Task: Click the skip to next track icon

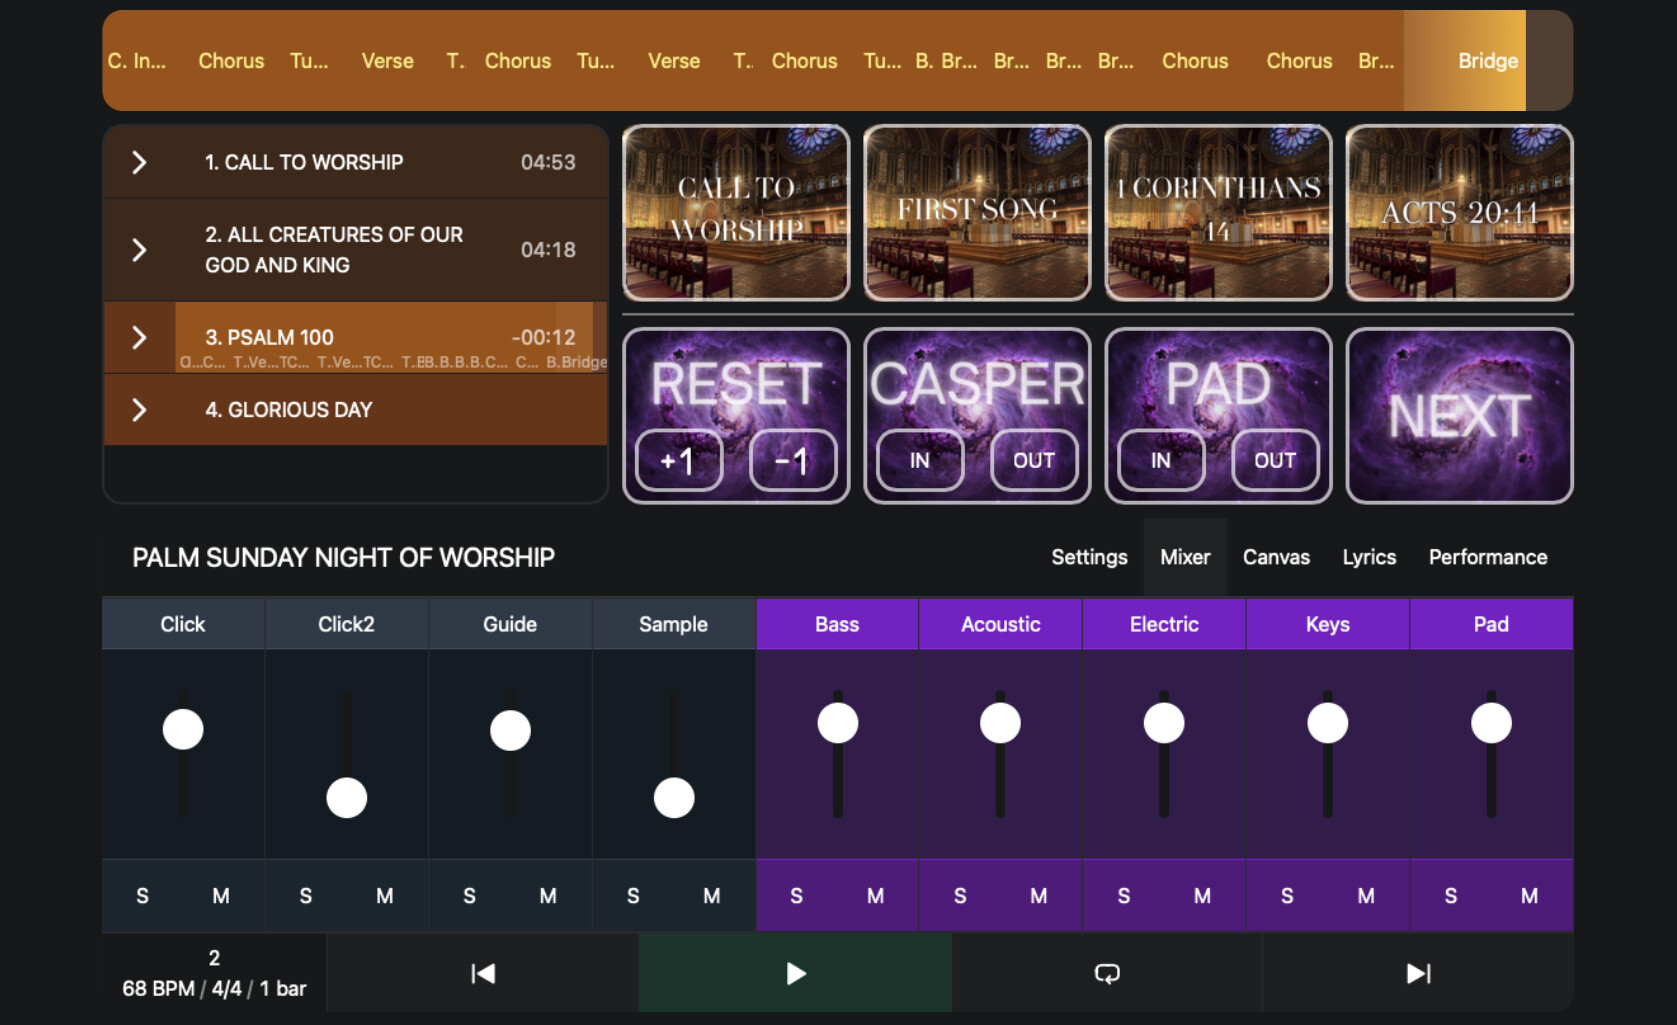Action: (x=1418, y=973)
